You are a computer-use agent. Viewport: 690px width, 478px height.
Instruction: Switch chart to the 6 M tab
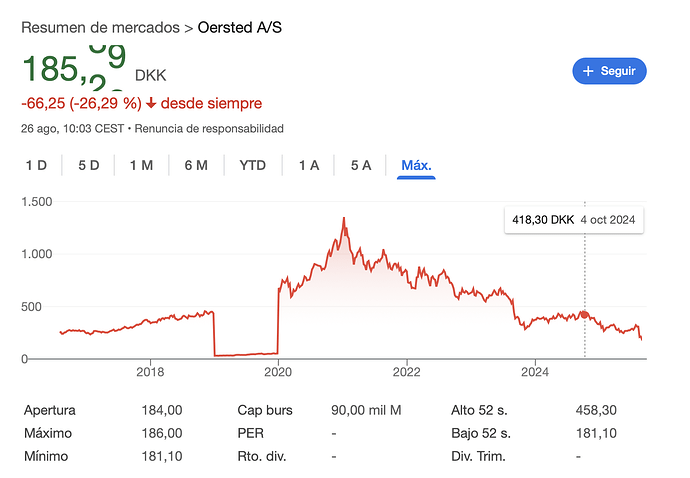click(x=196, y=165)
